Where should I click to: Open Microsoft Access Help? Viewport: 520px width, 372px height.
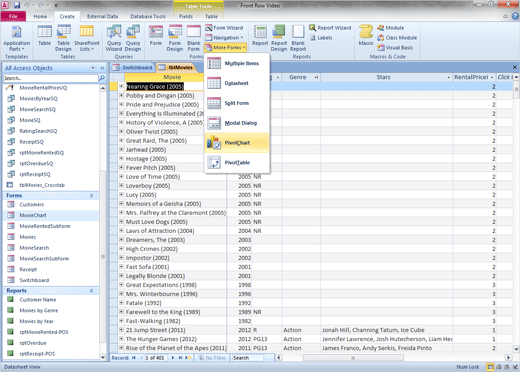click(x=515, y=16)
